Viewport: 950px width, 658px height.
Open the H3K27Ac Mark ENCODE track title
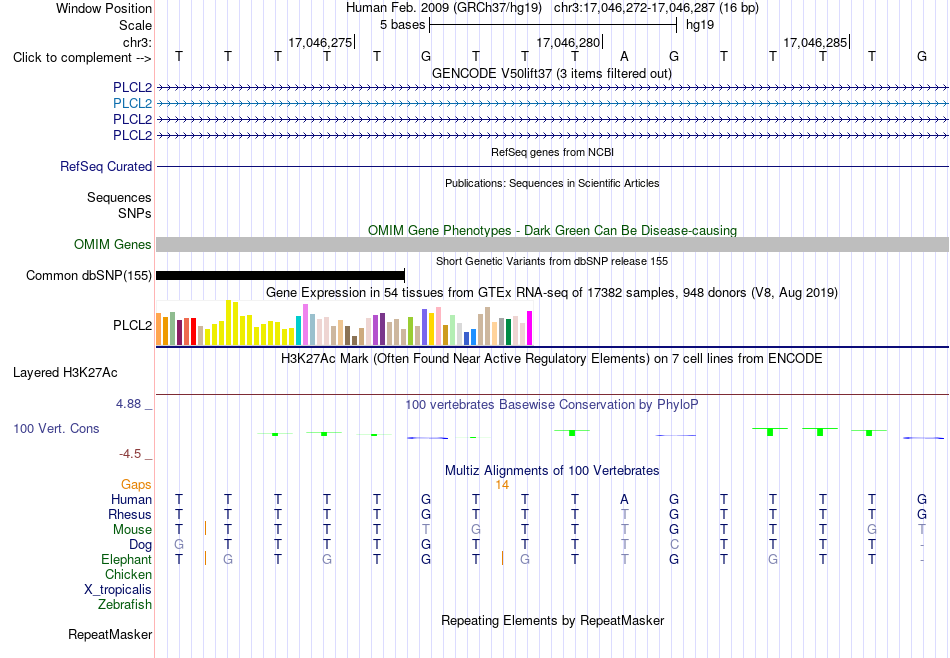pyautogui.click(x=552, y=358)
